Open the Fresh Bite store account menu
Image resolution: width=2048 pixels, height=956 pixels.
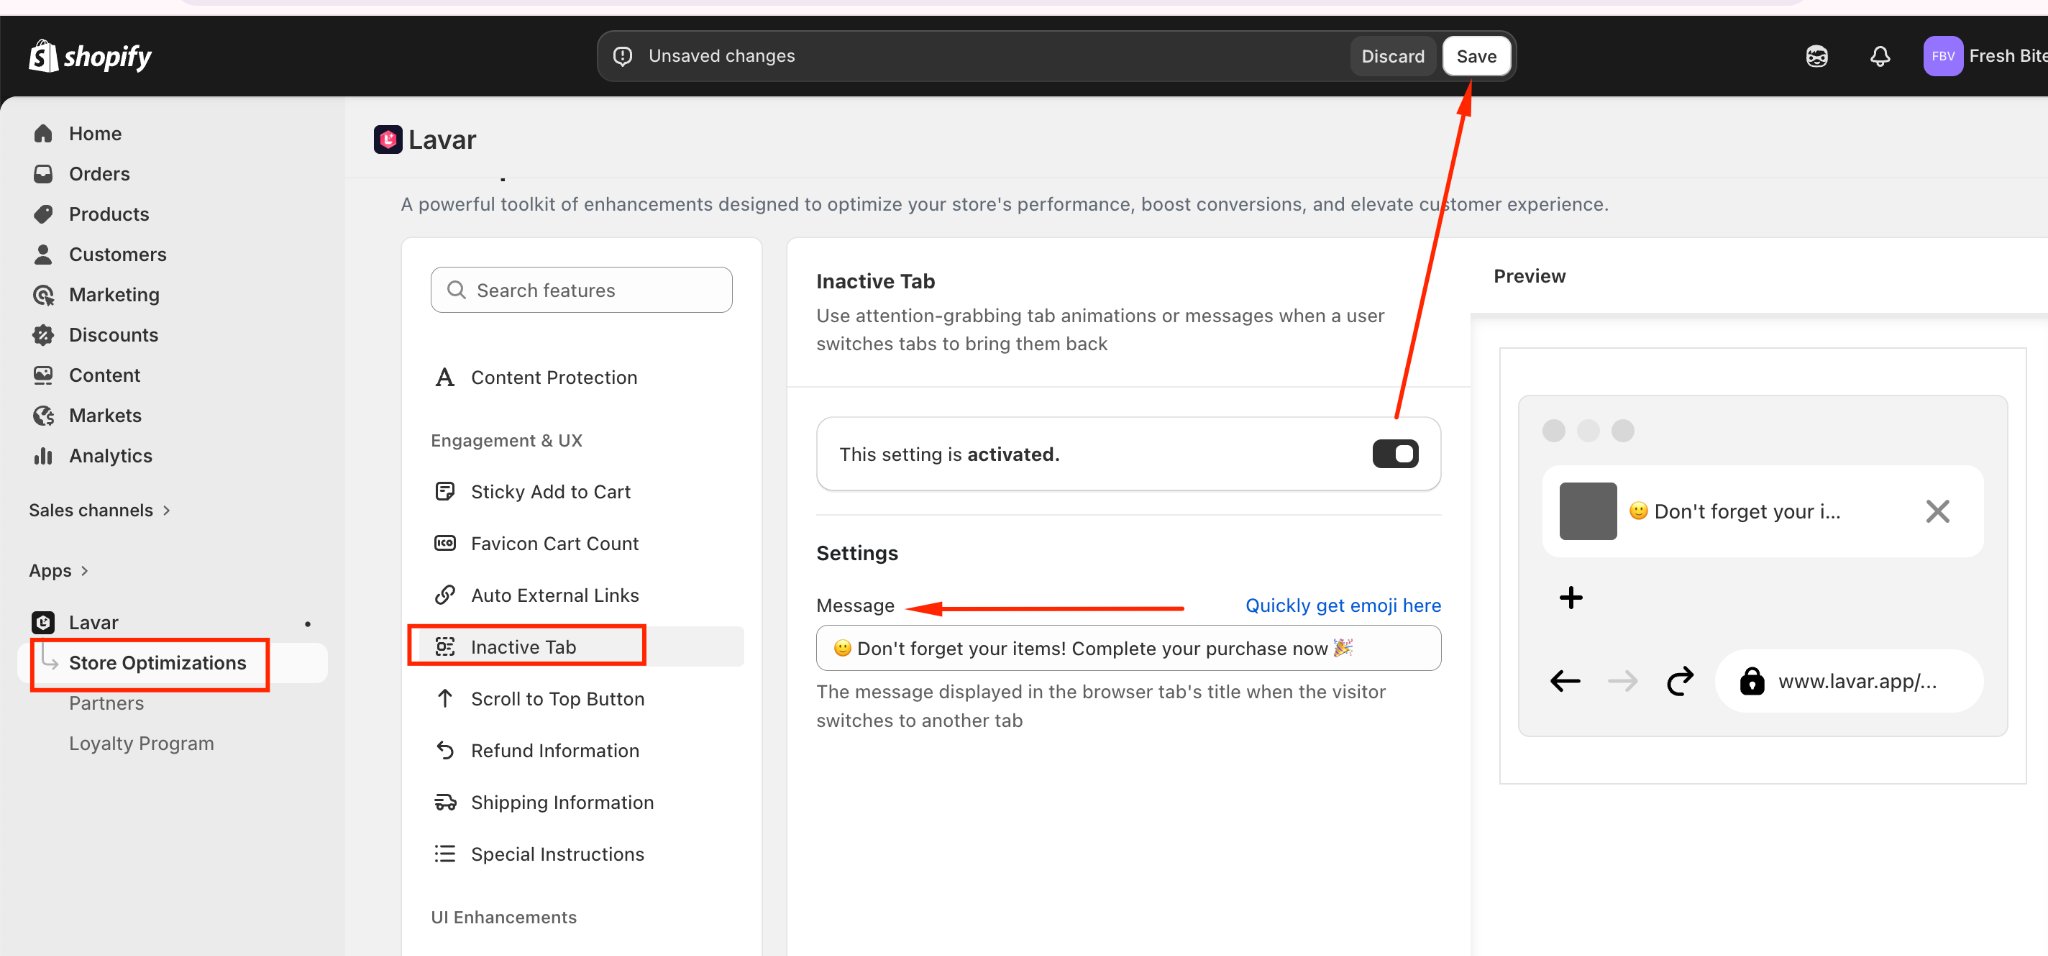pos(1985,56)
